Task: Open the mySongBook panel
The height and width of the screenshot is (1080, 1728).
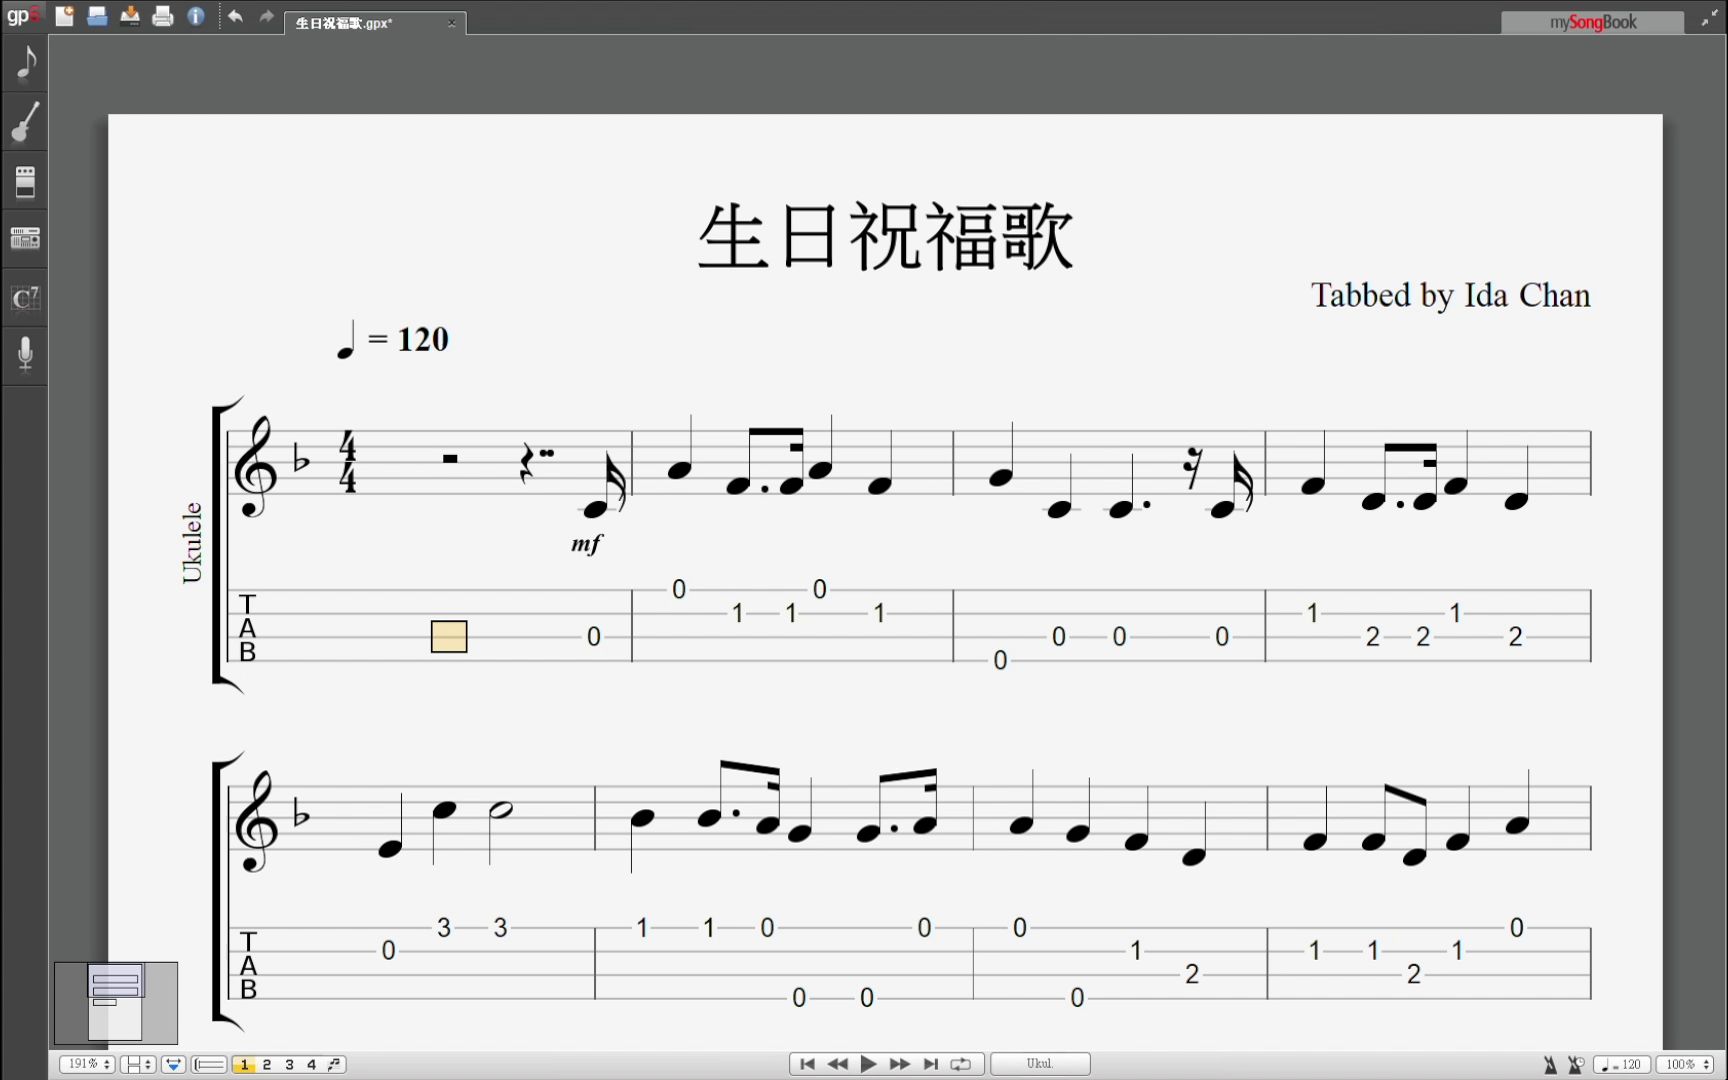Action: point(1592,22)
